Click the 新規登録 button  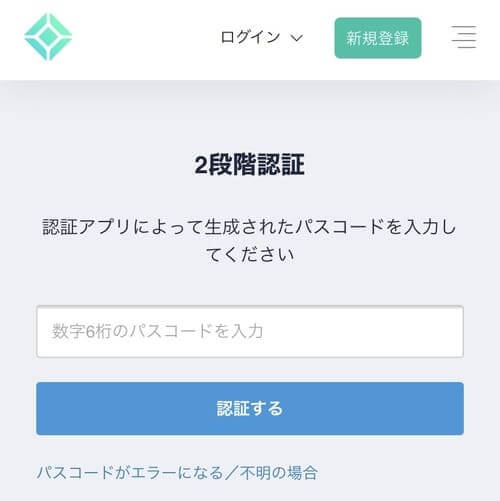pyautogui.click(x=378, y=38)
